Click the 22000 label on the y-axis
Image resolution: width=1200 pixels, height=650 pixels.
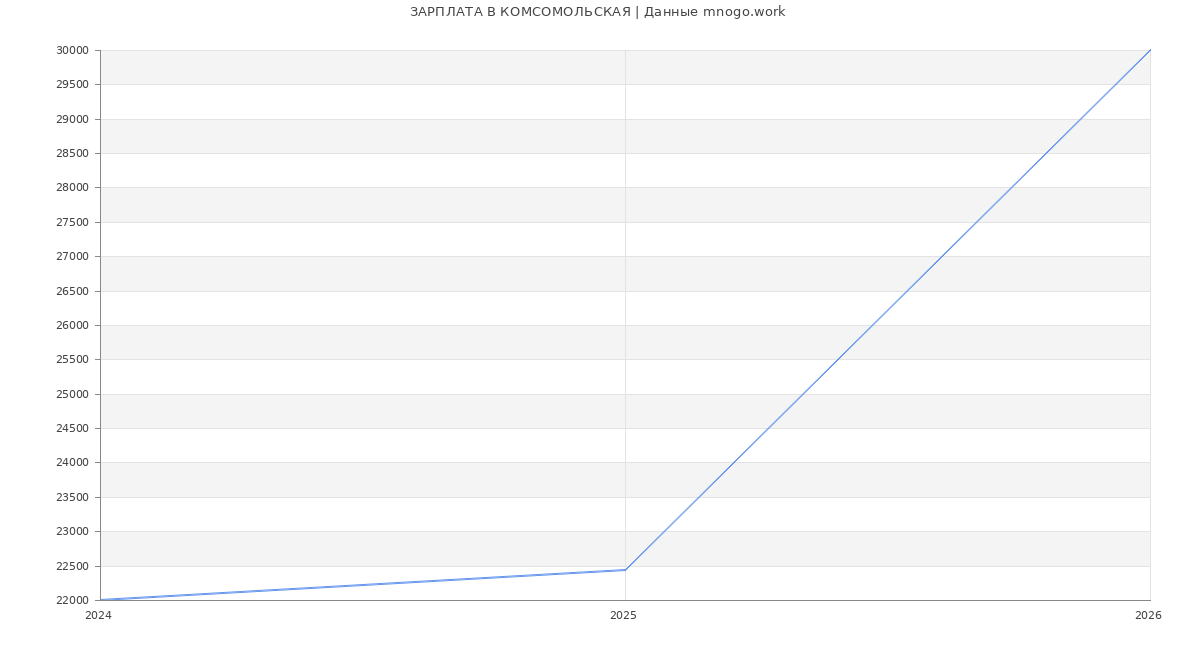[73, 600]
